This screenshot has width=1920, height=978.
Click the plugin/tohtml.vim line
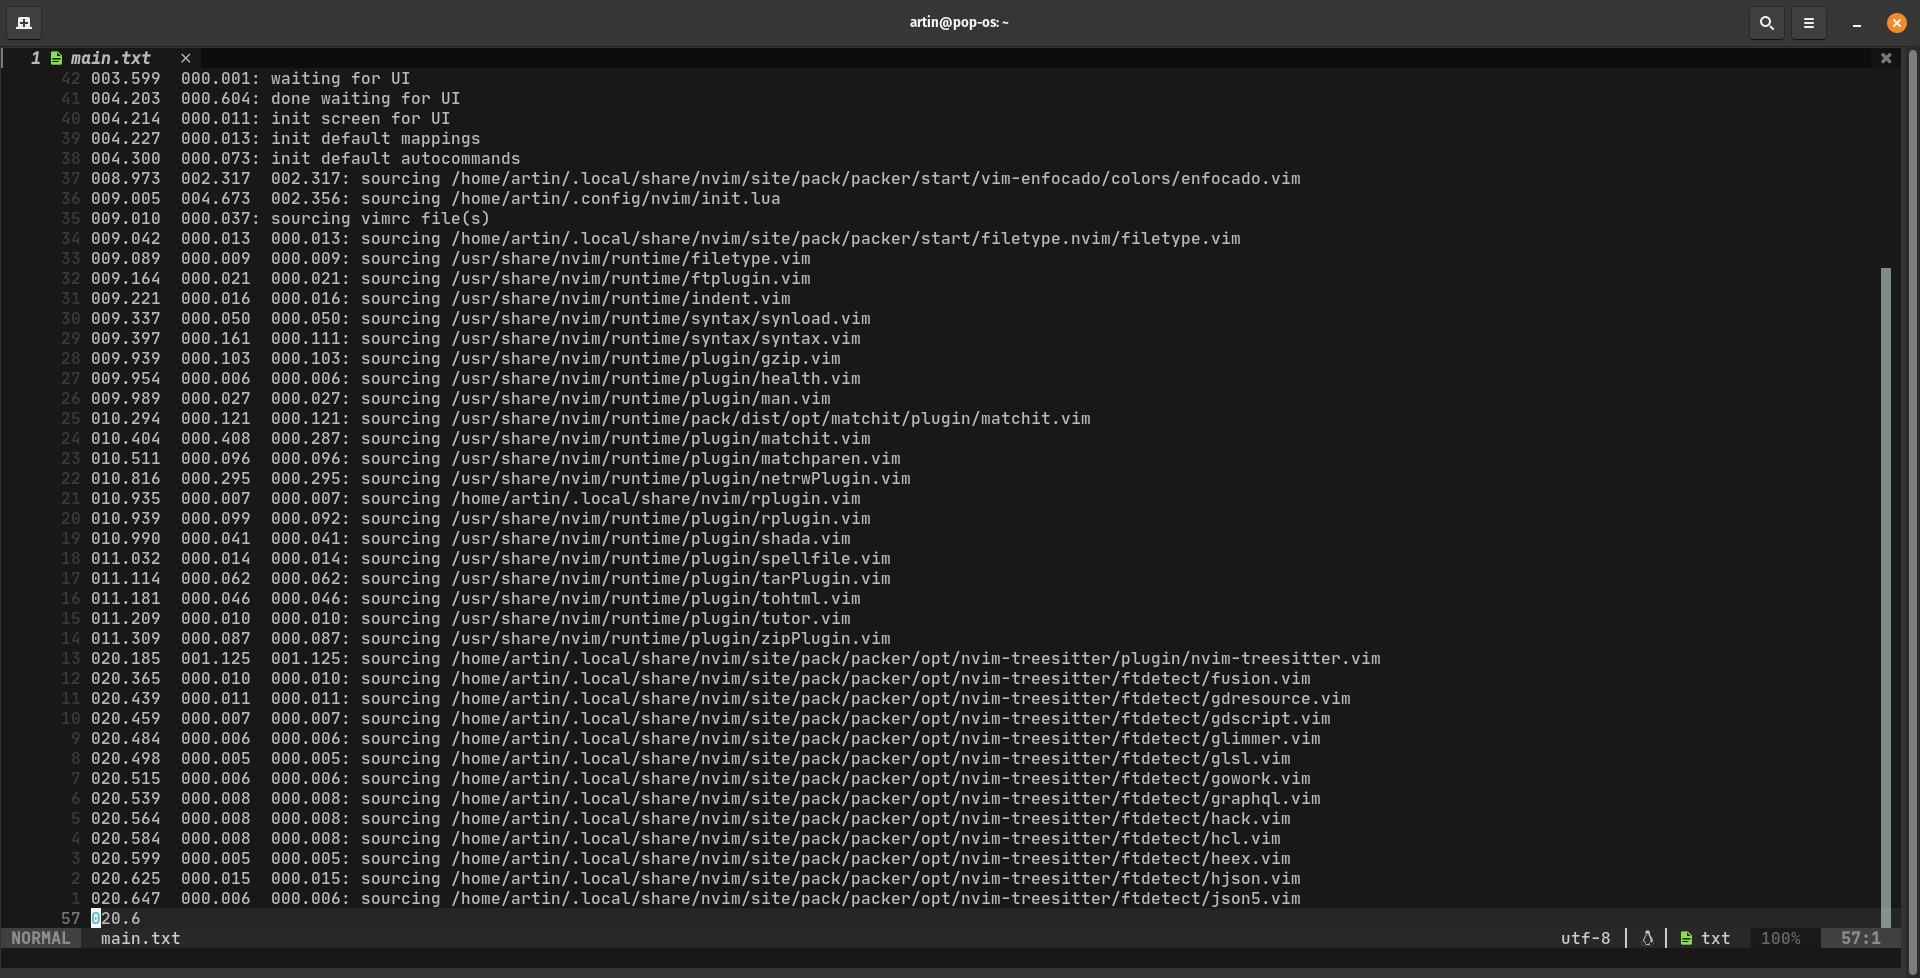[x=475, y=598]
